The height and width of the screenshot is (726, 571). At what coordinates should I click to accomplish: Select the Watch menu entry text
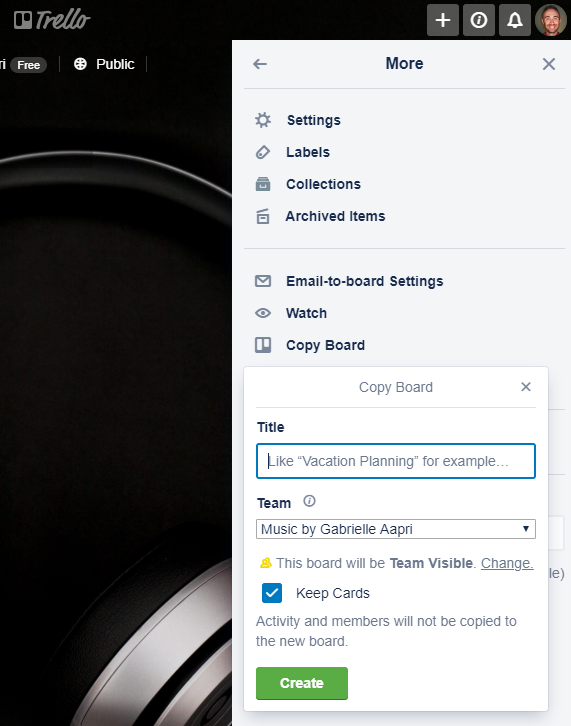tap(307, 313)
